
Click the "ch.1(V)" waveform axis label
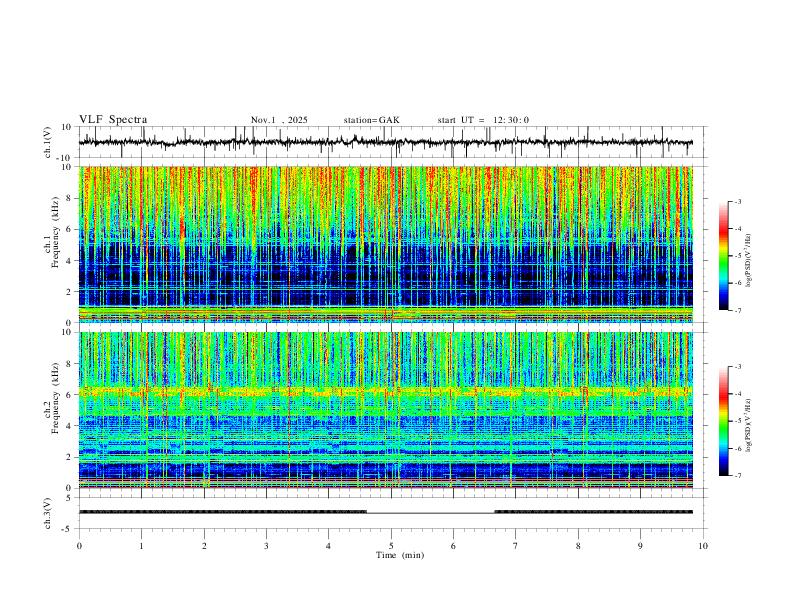pos(48,142)
